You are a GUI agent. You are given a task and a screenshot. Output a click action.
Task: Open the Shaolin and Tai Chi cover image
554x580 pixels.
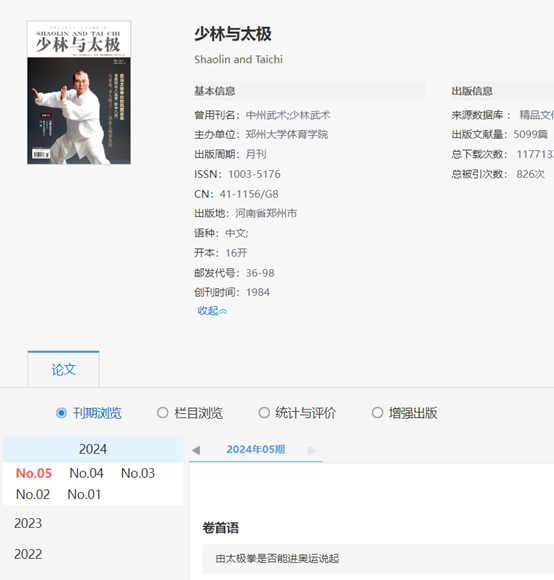[x=79, y=92]
